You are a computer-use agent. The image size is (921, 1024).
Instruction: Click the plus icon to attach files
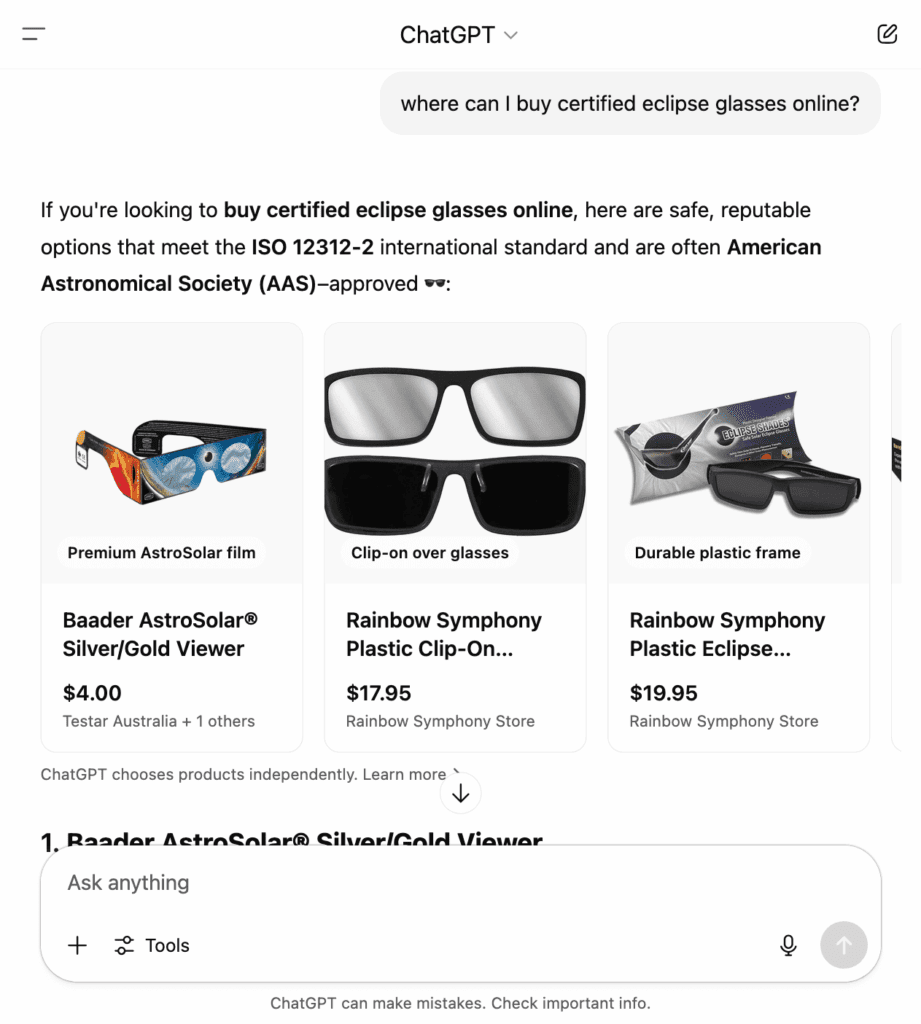76,945
